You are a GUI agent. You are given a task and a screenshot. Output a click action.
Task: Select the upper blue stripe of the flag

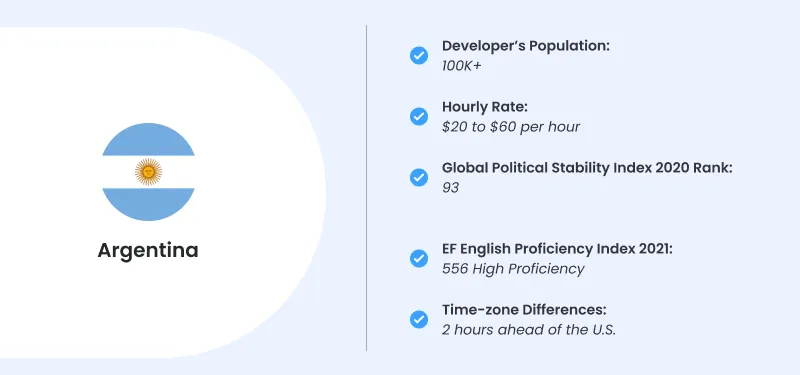[x=148, y=139]
